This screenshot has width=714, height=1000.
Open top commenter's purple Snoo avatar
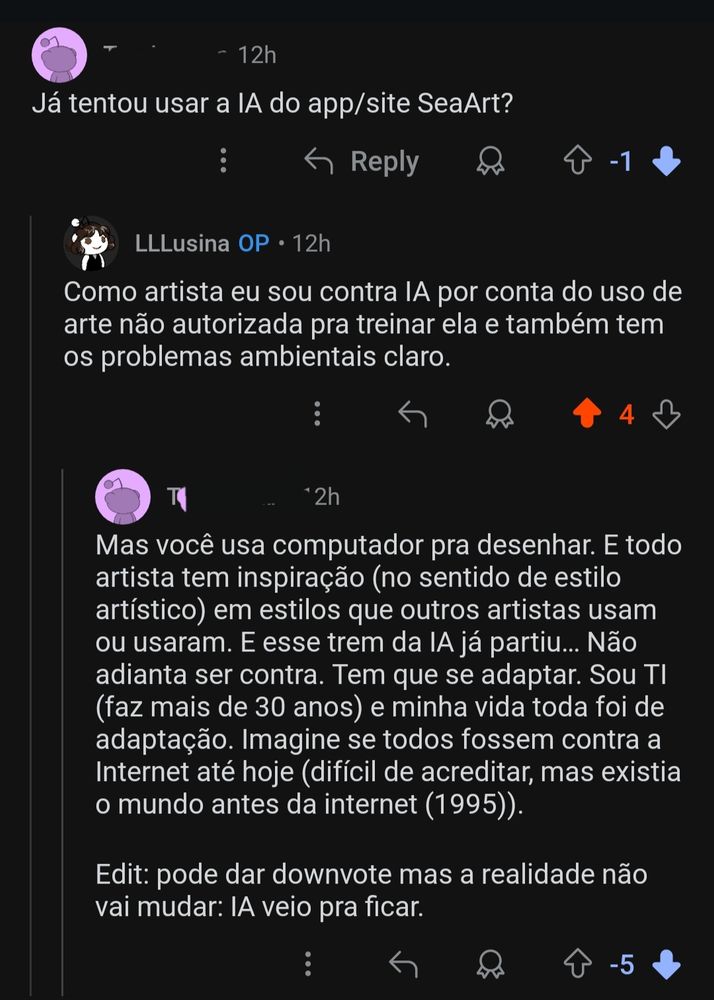[59, 55]
